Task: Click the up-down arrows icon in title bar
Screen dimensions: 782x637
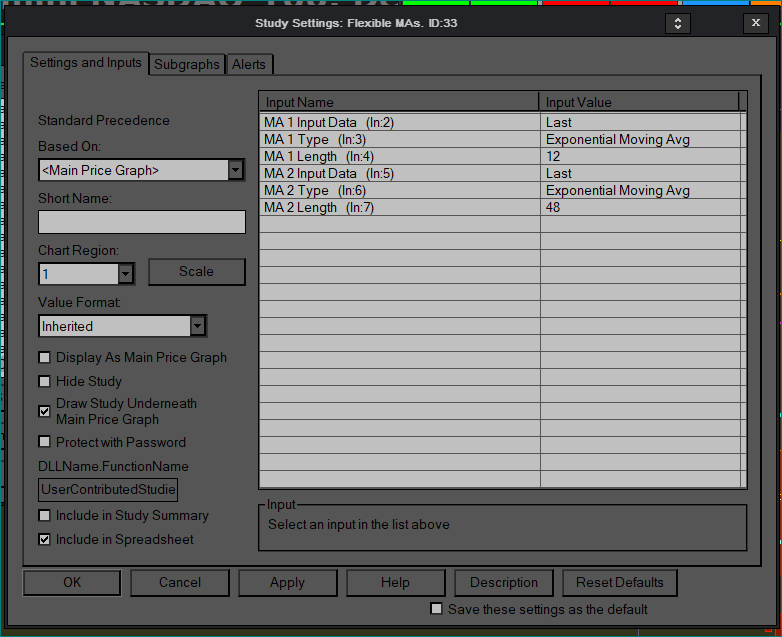Action: tap(677, 23)
